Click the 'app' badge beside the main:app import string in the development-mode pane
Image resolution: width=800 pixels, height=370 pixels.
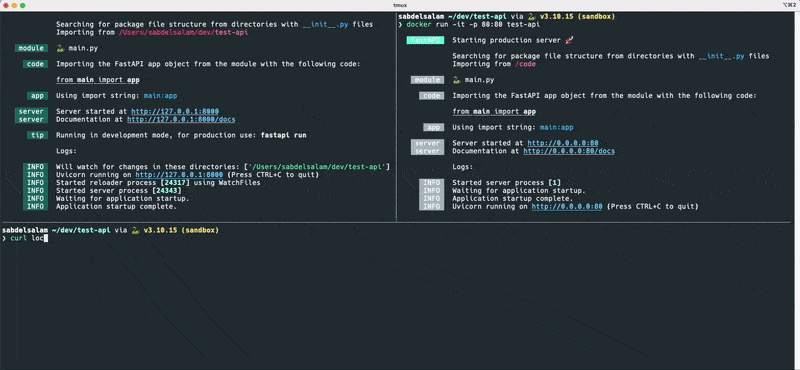37,96
